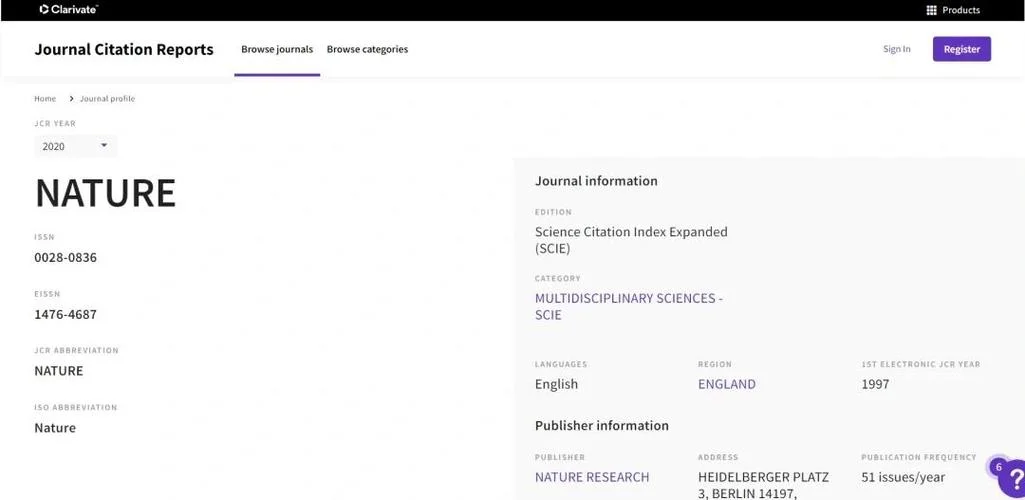This screenshot has width=1025, height=500.
Task: Click the ISO abbreviation value Nature
Action: (x=55, y=428)
